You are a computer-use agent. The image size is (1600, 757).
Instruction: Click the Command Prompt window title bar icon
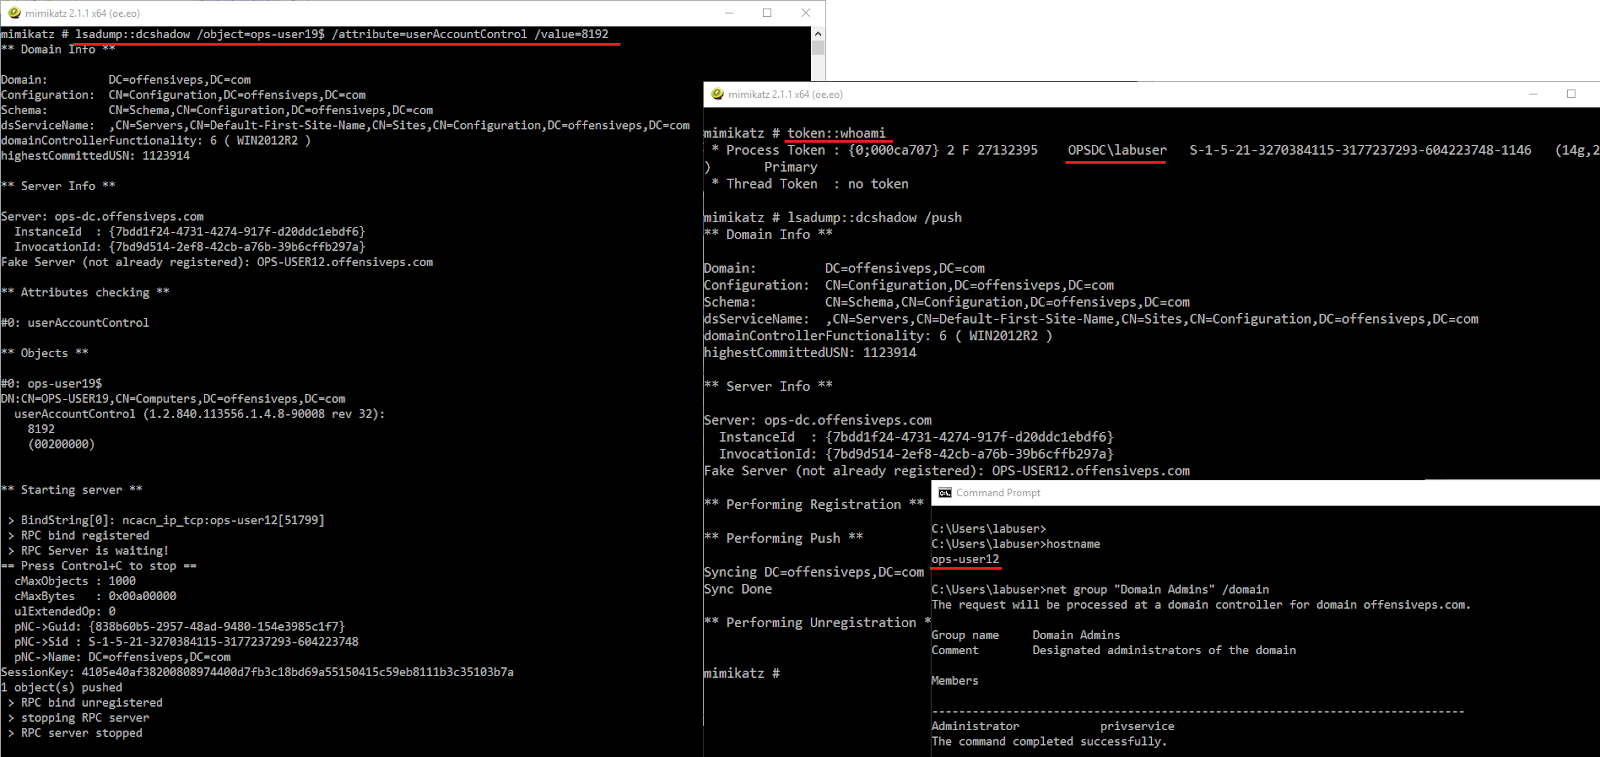[x=945, y=493]
